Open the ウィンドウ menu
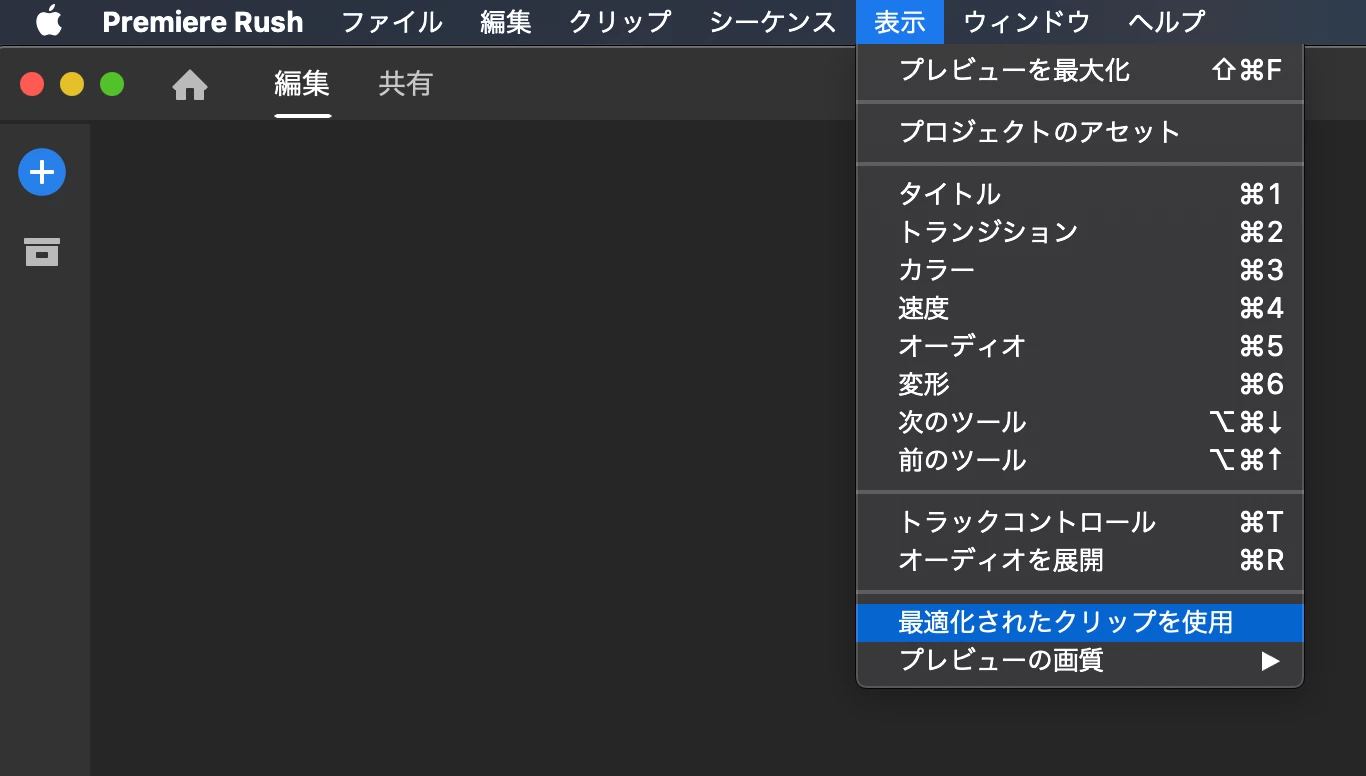 pyautogui.click(x=1027, y=22)
